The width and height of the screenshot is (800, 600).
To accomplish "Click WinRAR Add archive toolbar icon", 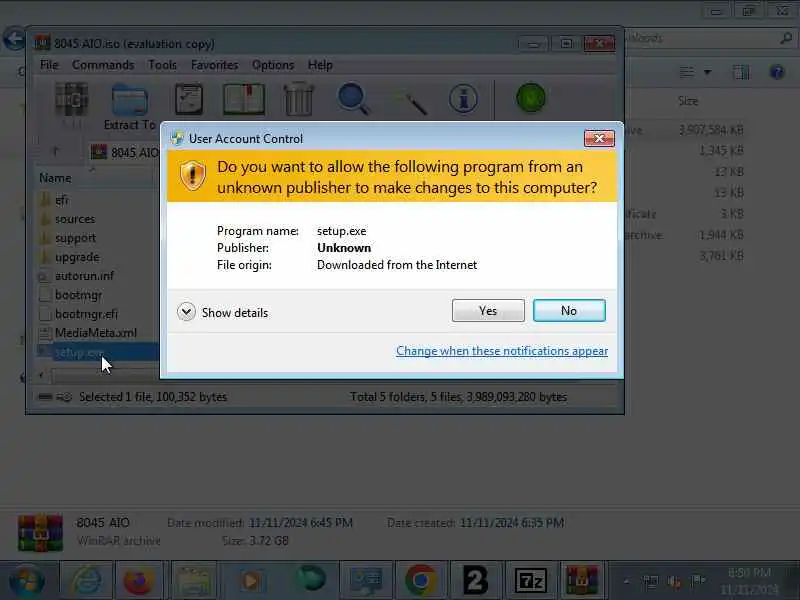I will tap(72, 99).
